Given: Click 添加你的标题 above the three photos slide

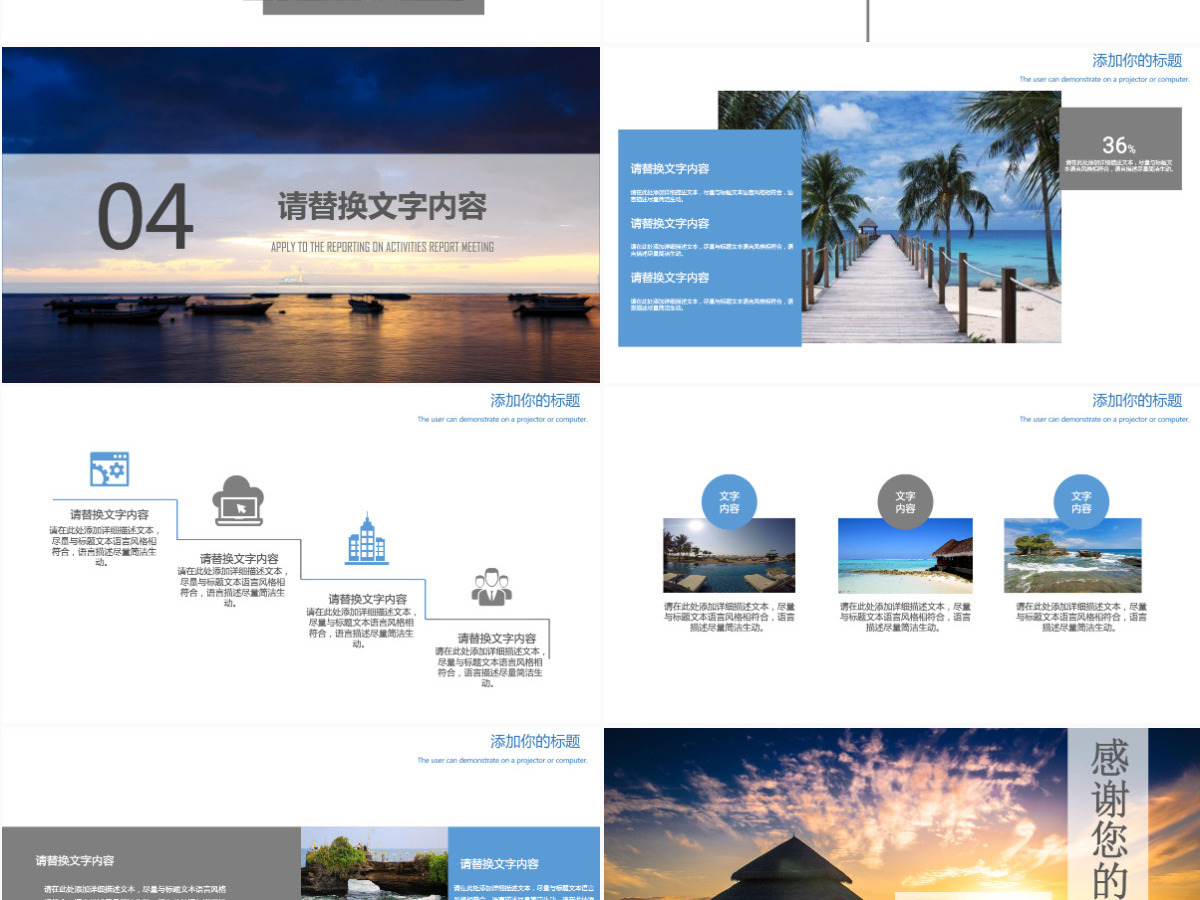Looking at the screenshot, I should pos(1137,400).
